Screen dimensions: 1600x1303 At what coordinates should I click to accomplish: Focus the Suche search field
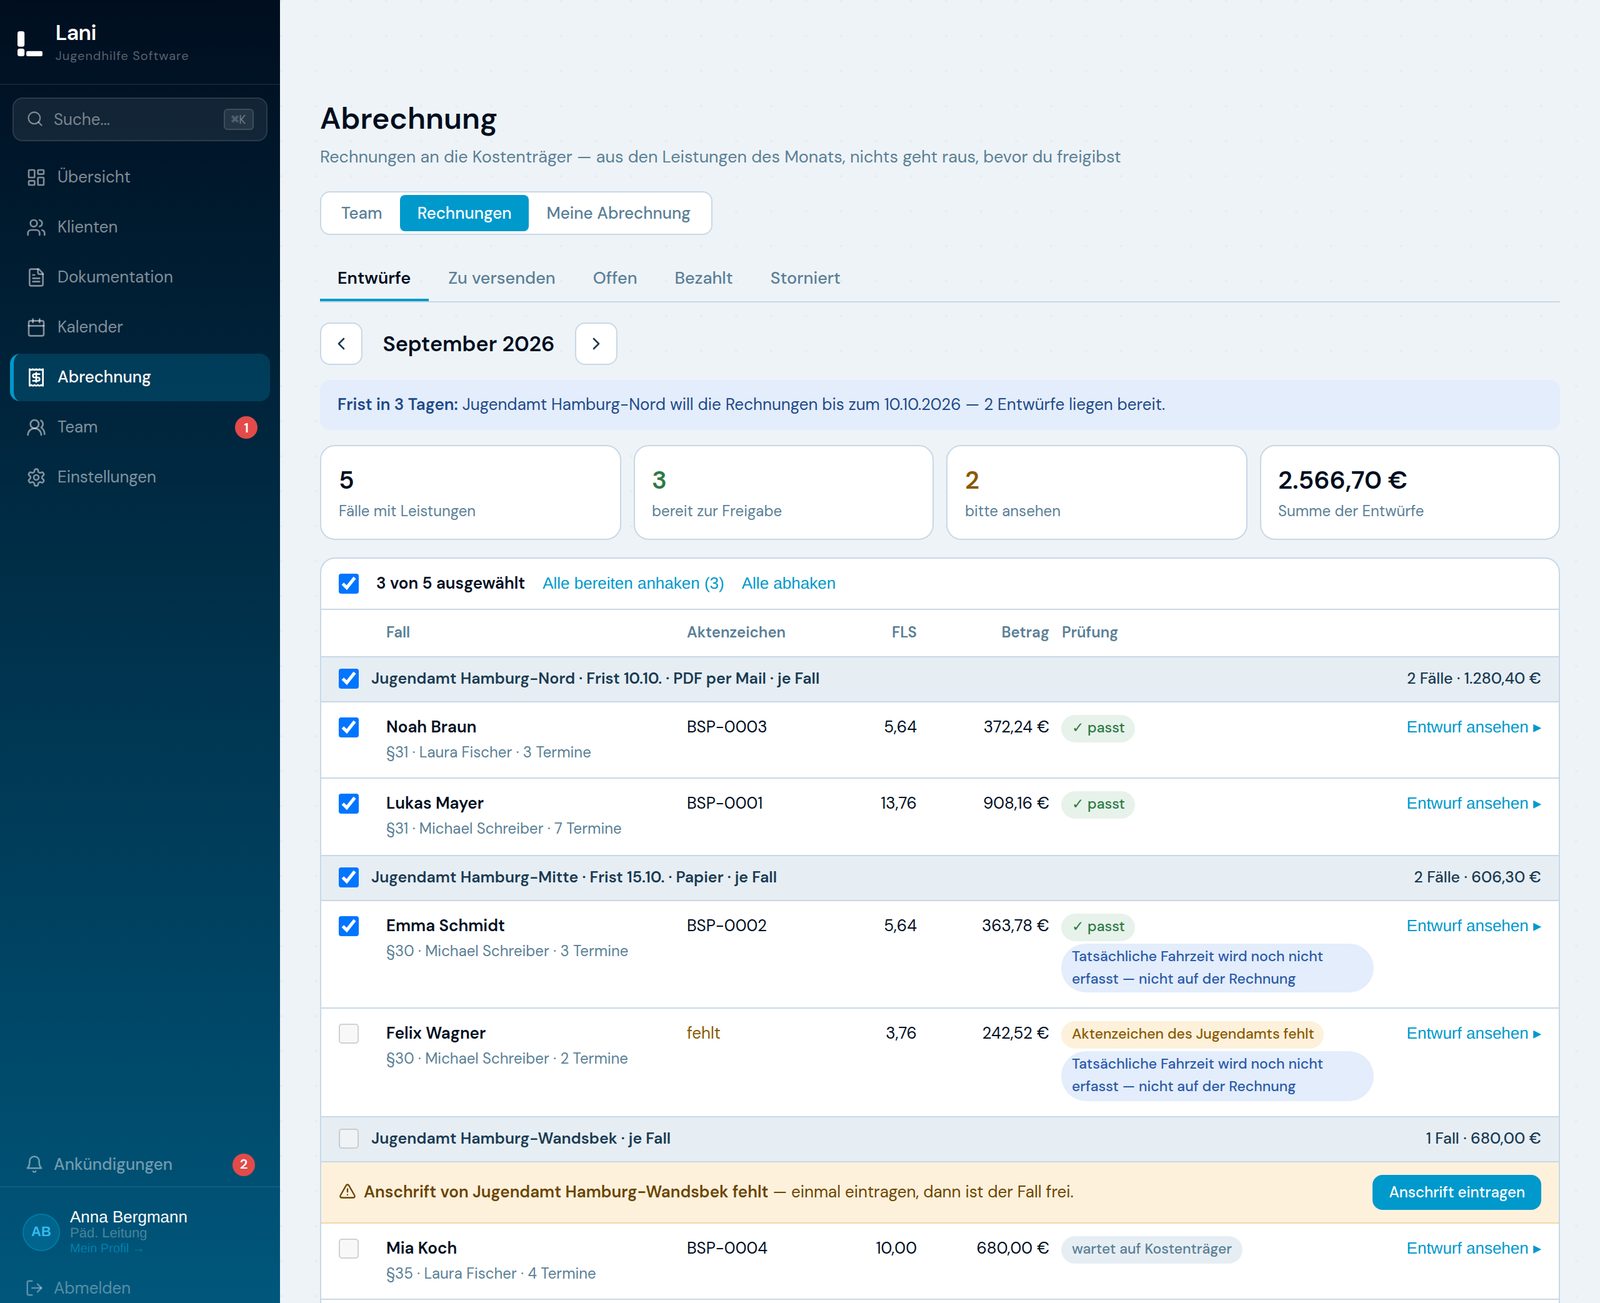(x=140, y=119)
